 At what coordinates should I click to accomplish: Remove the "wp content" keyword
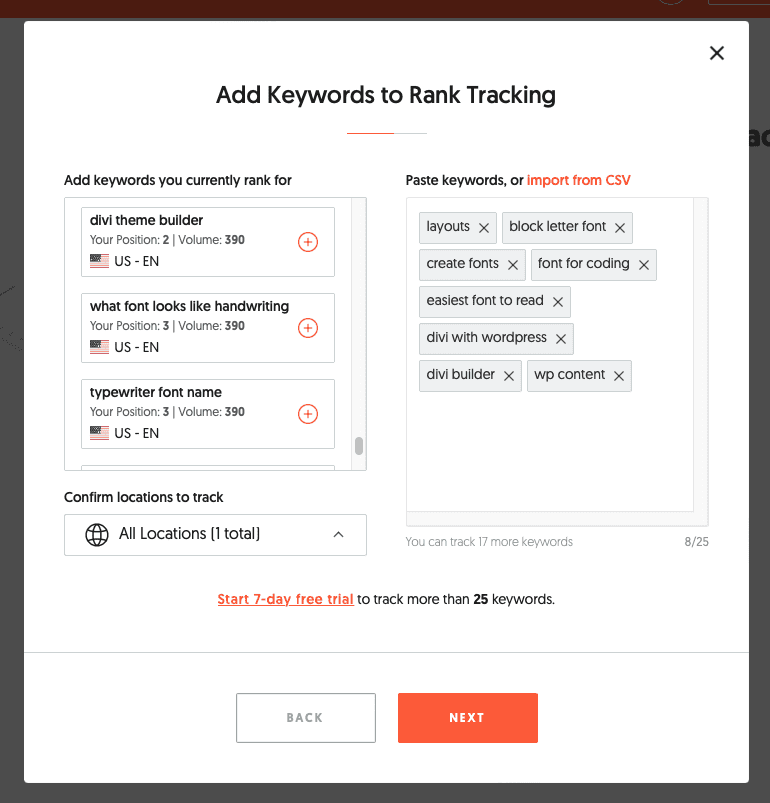pyautogui.click(x=618, y=375)
